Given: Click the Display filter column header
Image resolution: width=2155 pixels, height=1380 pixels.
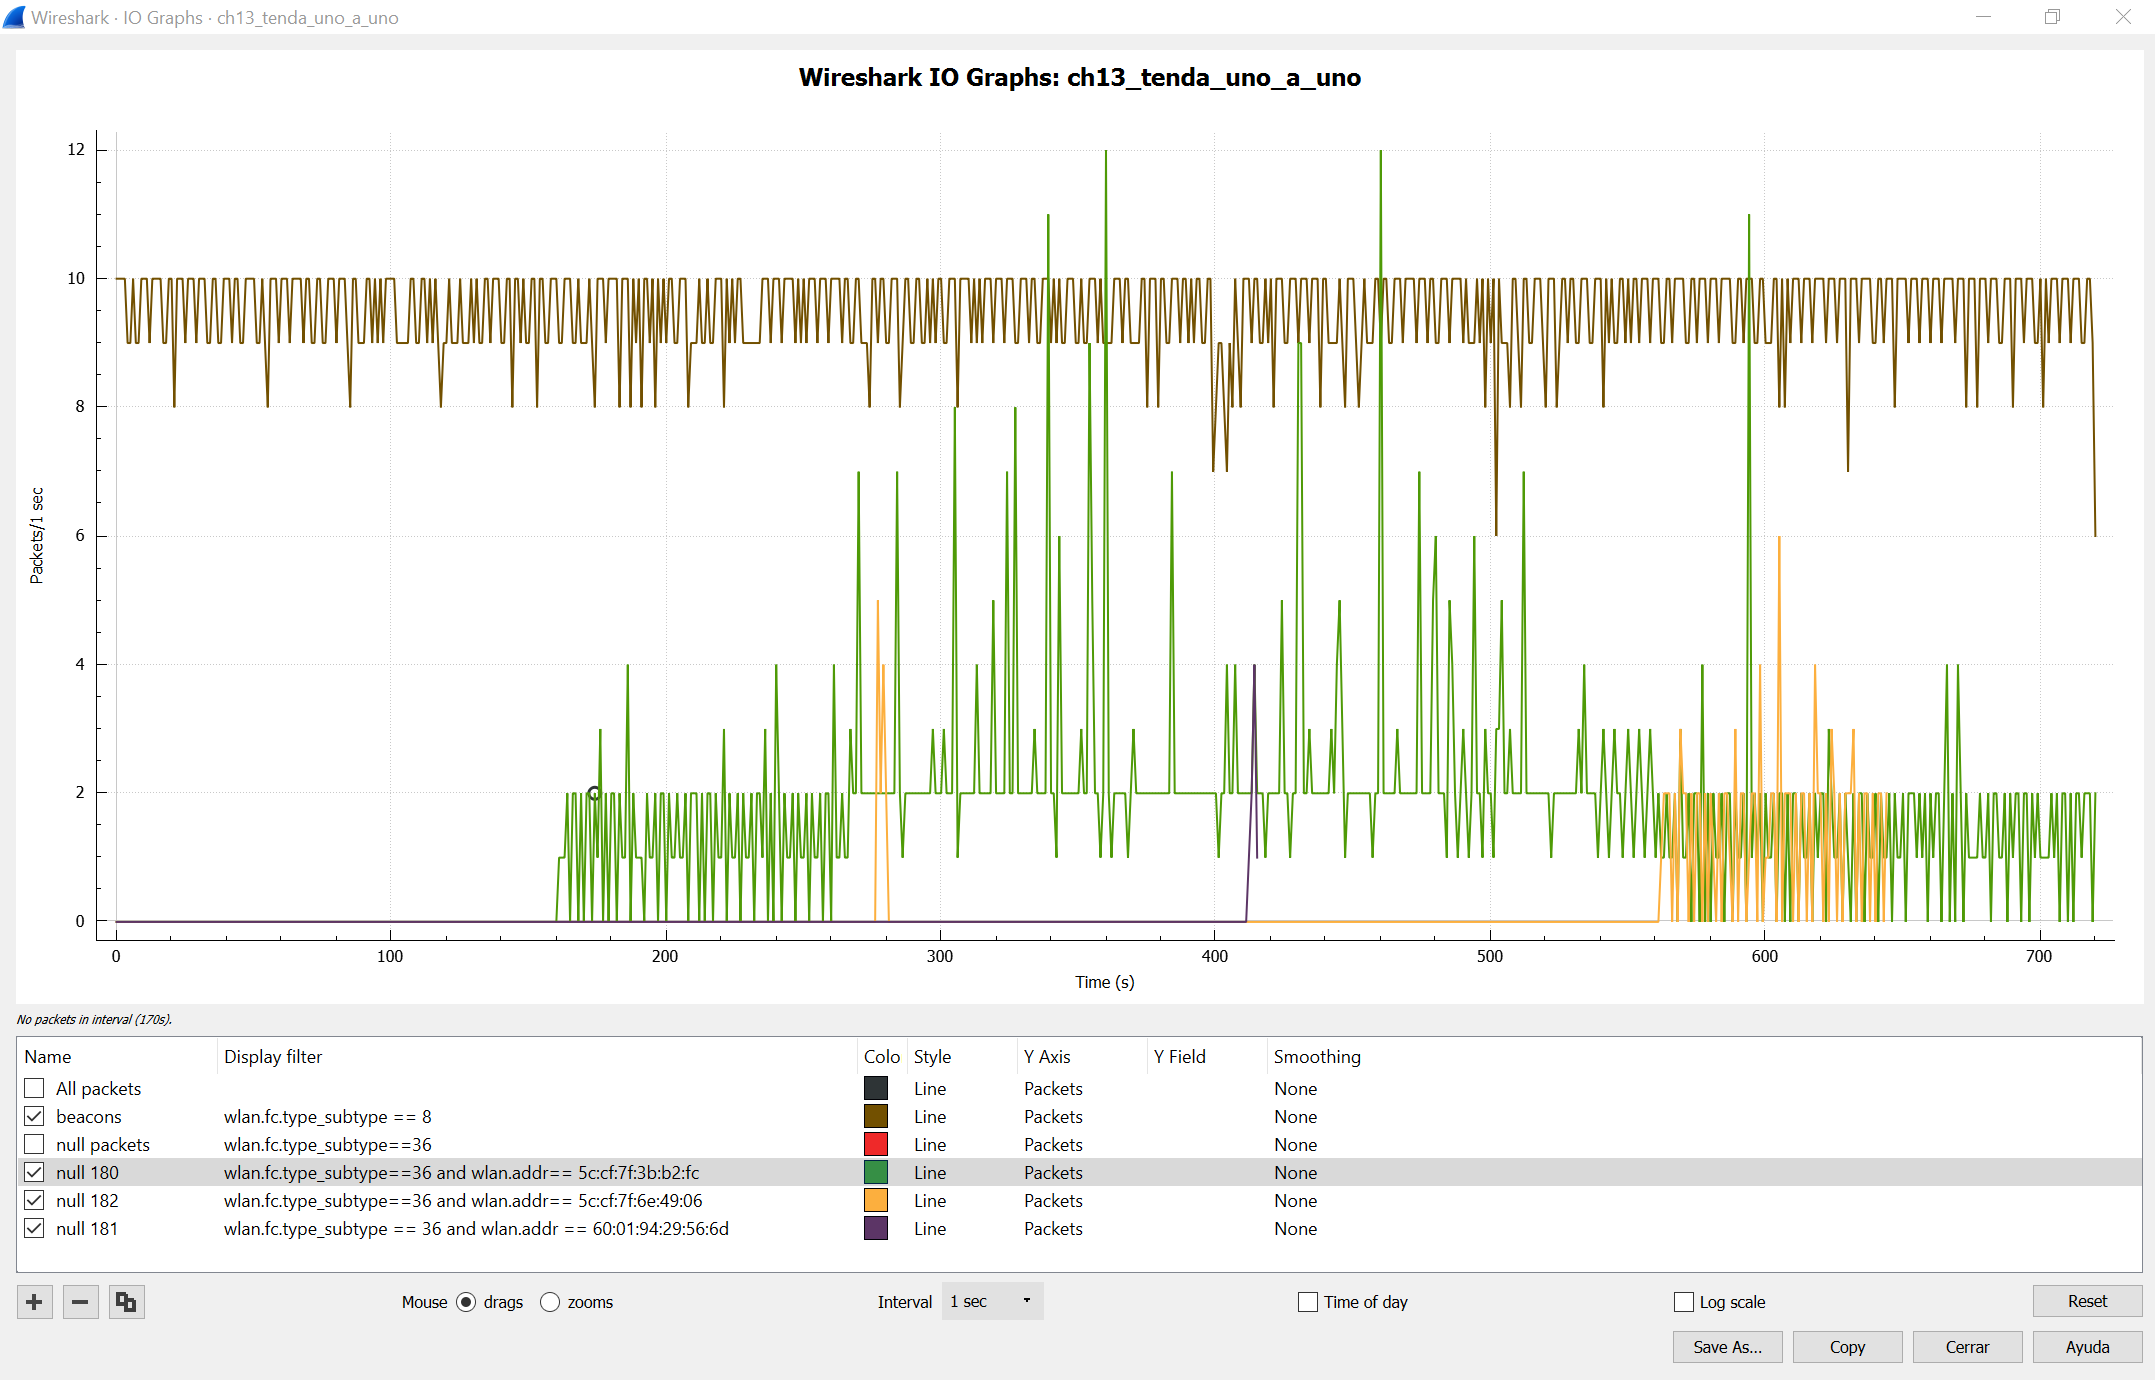Looking at the screenshot, I should (x=273, y=1057).
